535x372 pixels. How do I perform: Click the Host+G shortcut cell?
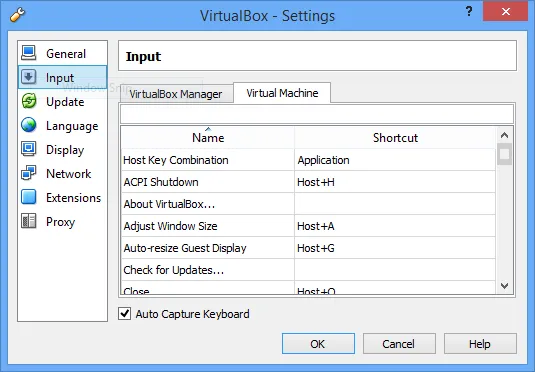coord(395,248)
